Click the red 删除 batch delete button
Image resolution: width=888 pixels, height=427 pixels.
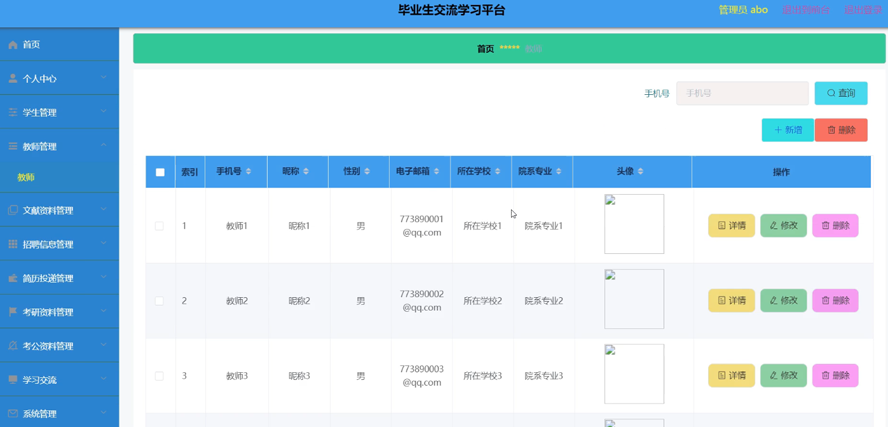[x=841, y=130]
